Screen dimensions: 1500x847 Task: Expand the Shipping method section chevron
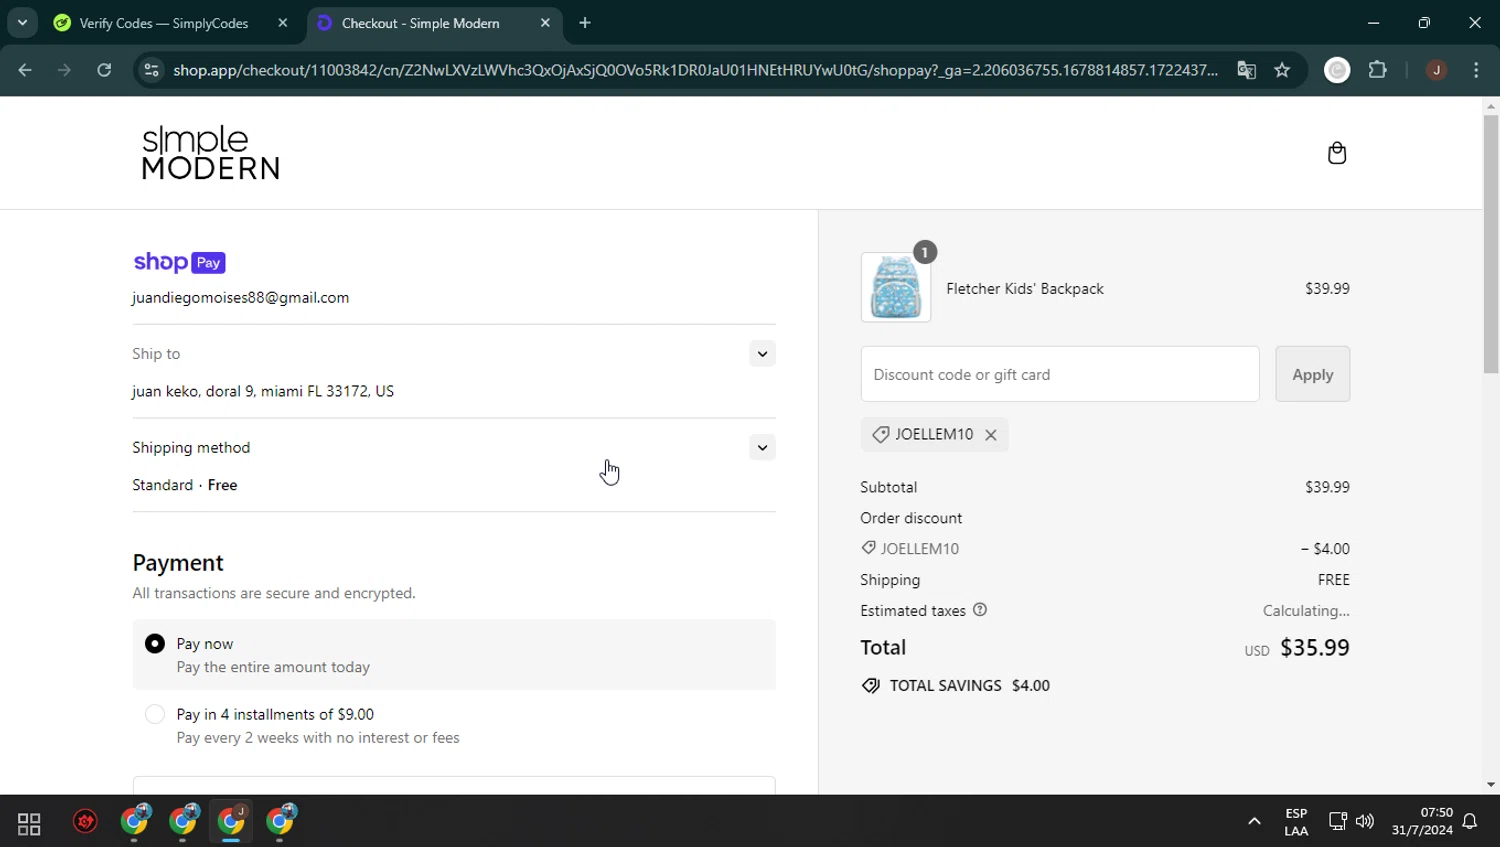point(762,448)
